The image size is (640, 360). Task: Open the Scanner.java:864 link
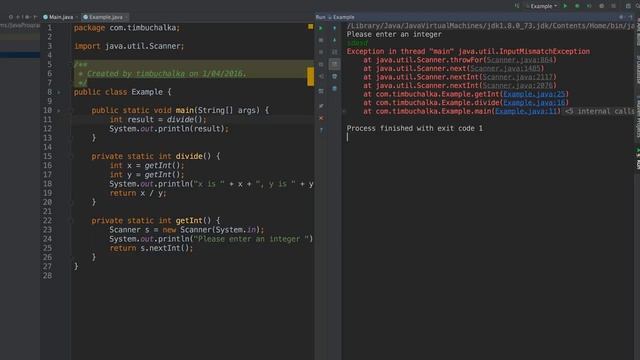520,60
